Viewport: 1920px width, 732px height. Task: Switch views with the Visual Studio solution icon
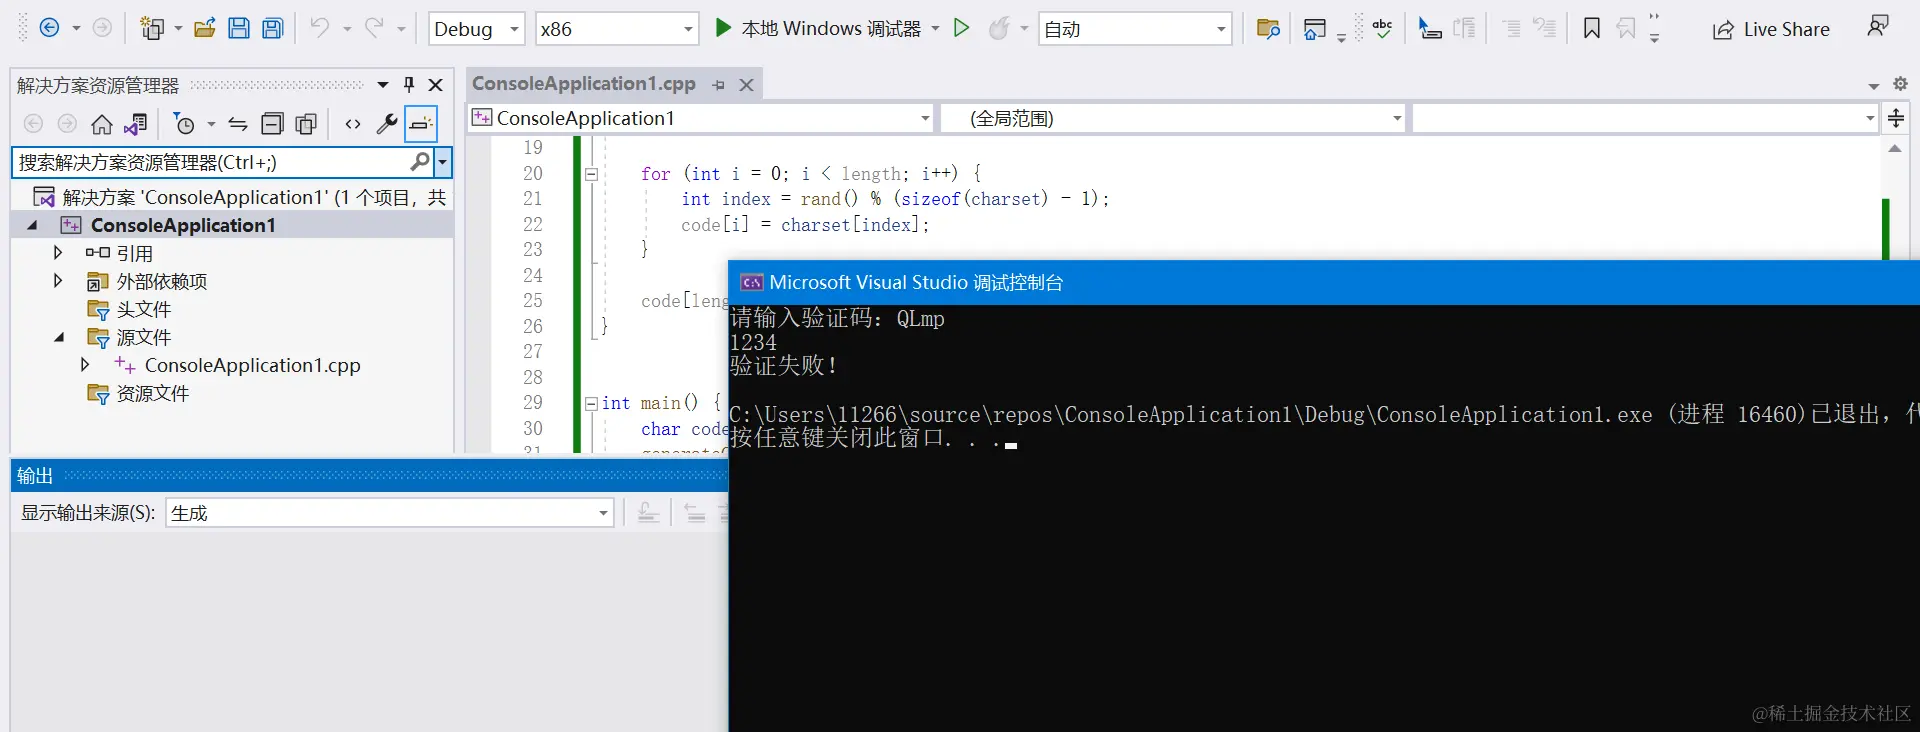point(136,124)
